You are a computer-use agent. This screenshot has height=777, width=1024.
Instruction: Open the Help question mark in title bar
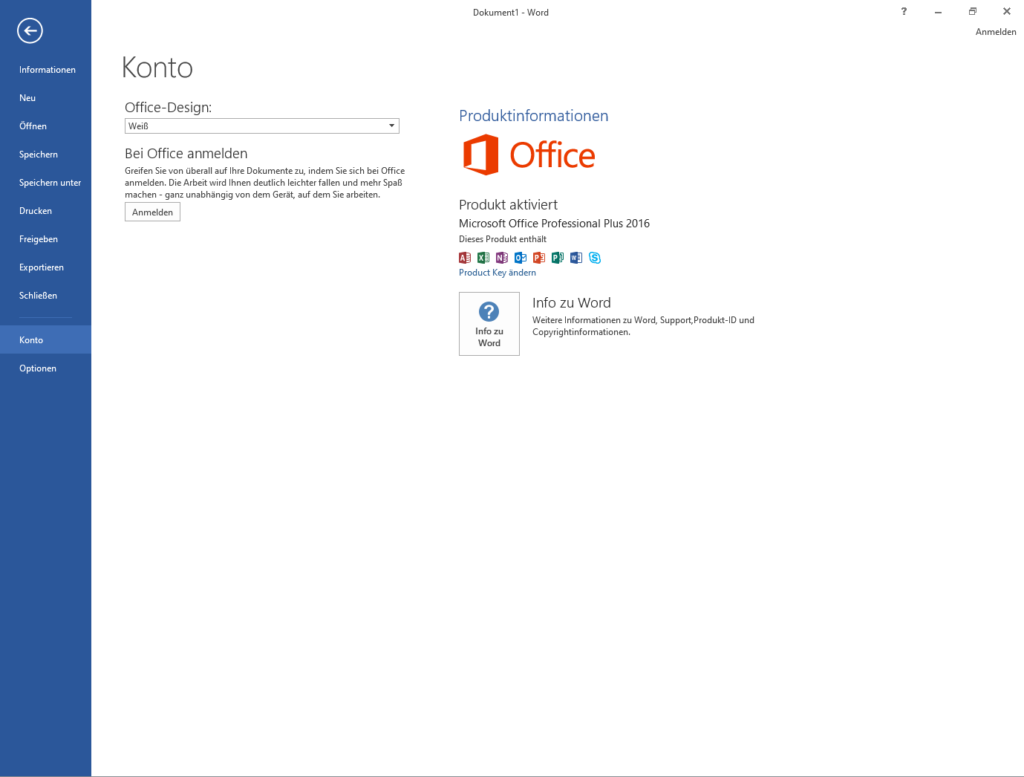pyautogui.click(x=904, y=12)
